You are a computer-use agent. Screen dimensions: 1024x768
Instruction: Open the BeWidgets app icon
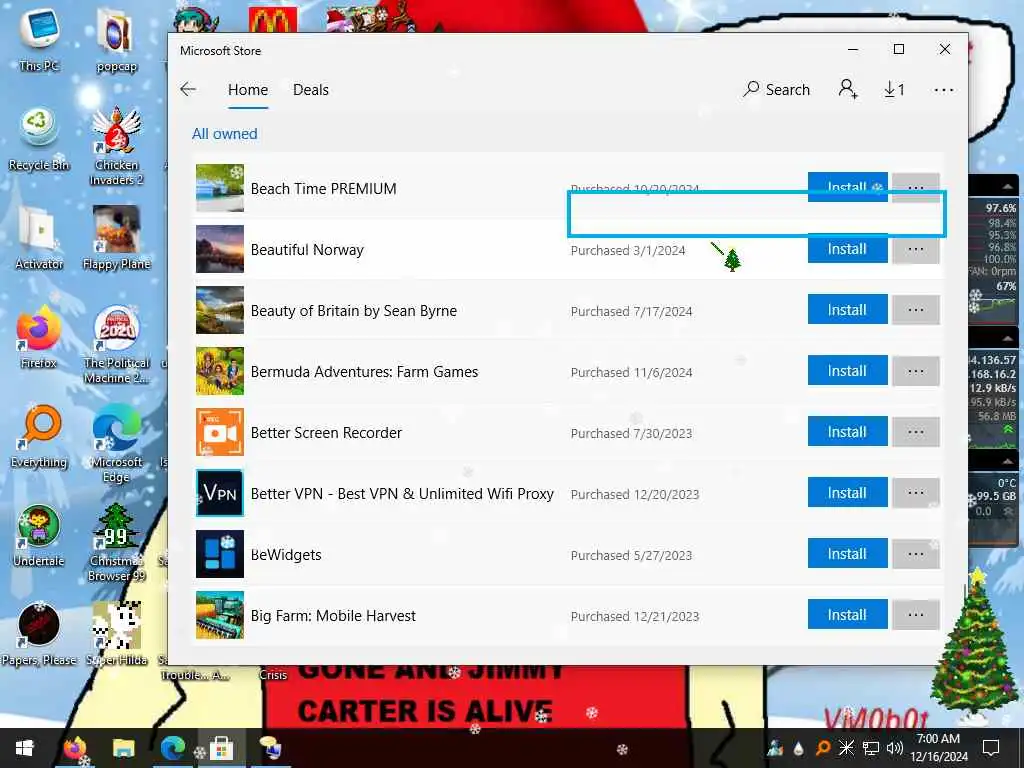219,554
